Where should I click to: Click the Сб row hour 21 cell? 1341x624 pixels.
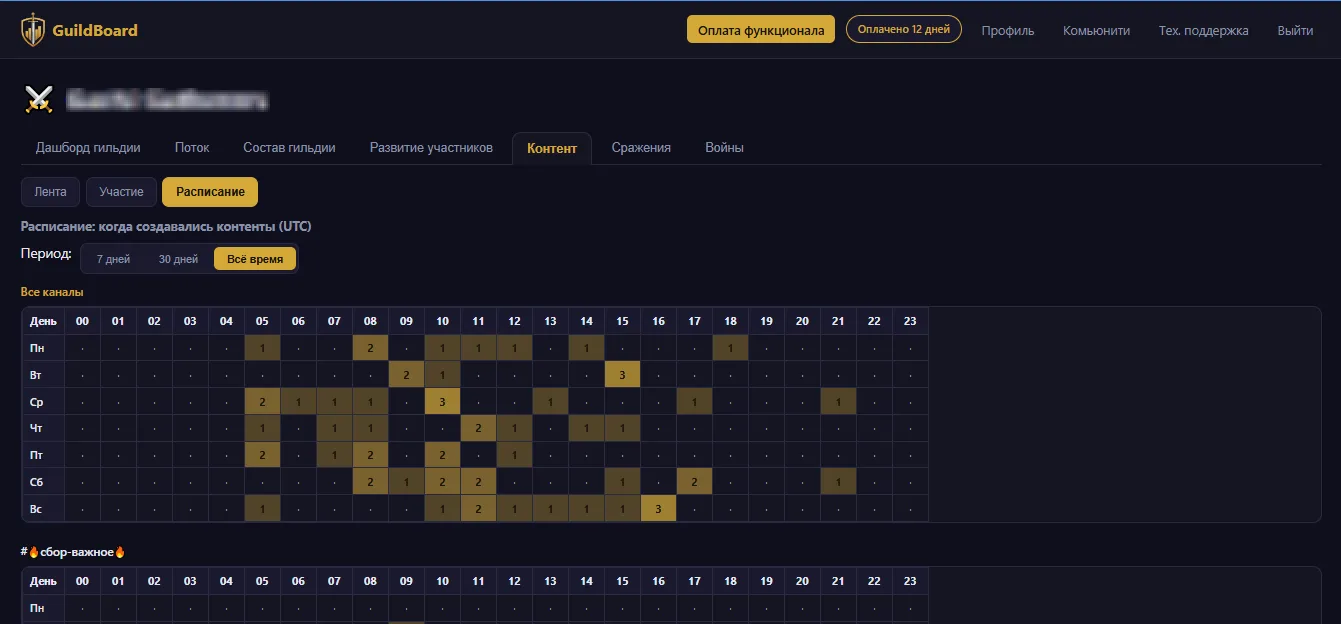pos(838,482)
